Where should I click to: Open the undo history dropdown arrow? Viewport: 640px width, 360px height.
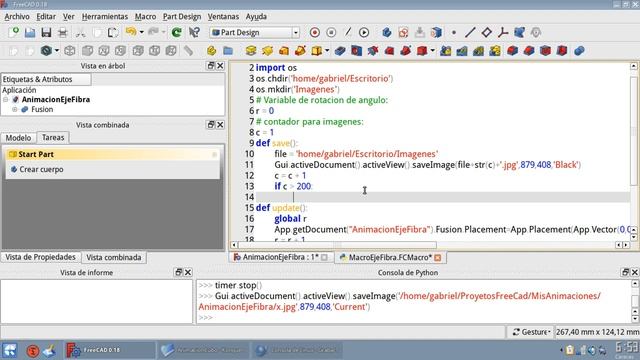(141, 32)
